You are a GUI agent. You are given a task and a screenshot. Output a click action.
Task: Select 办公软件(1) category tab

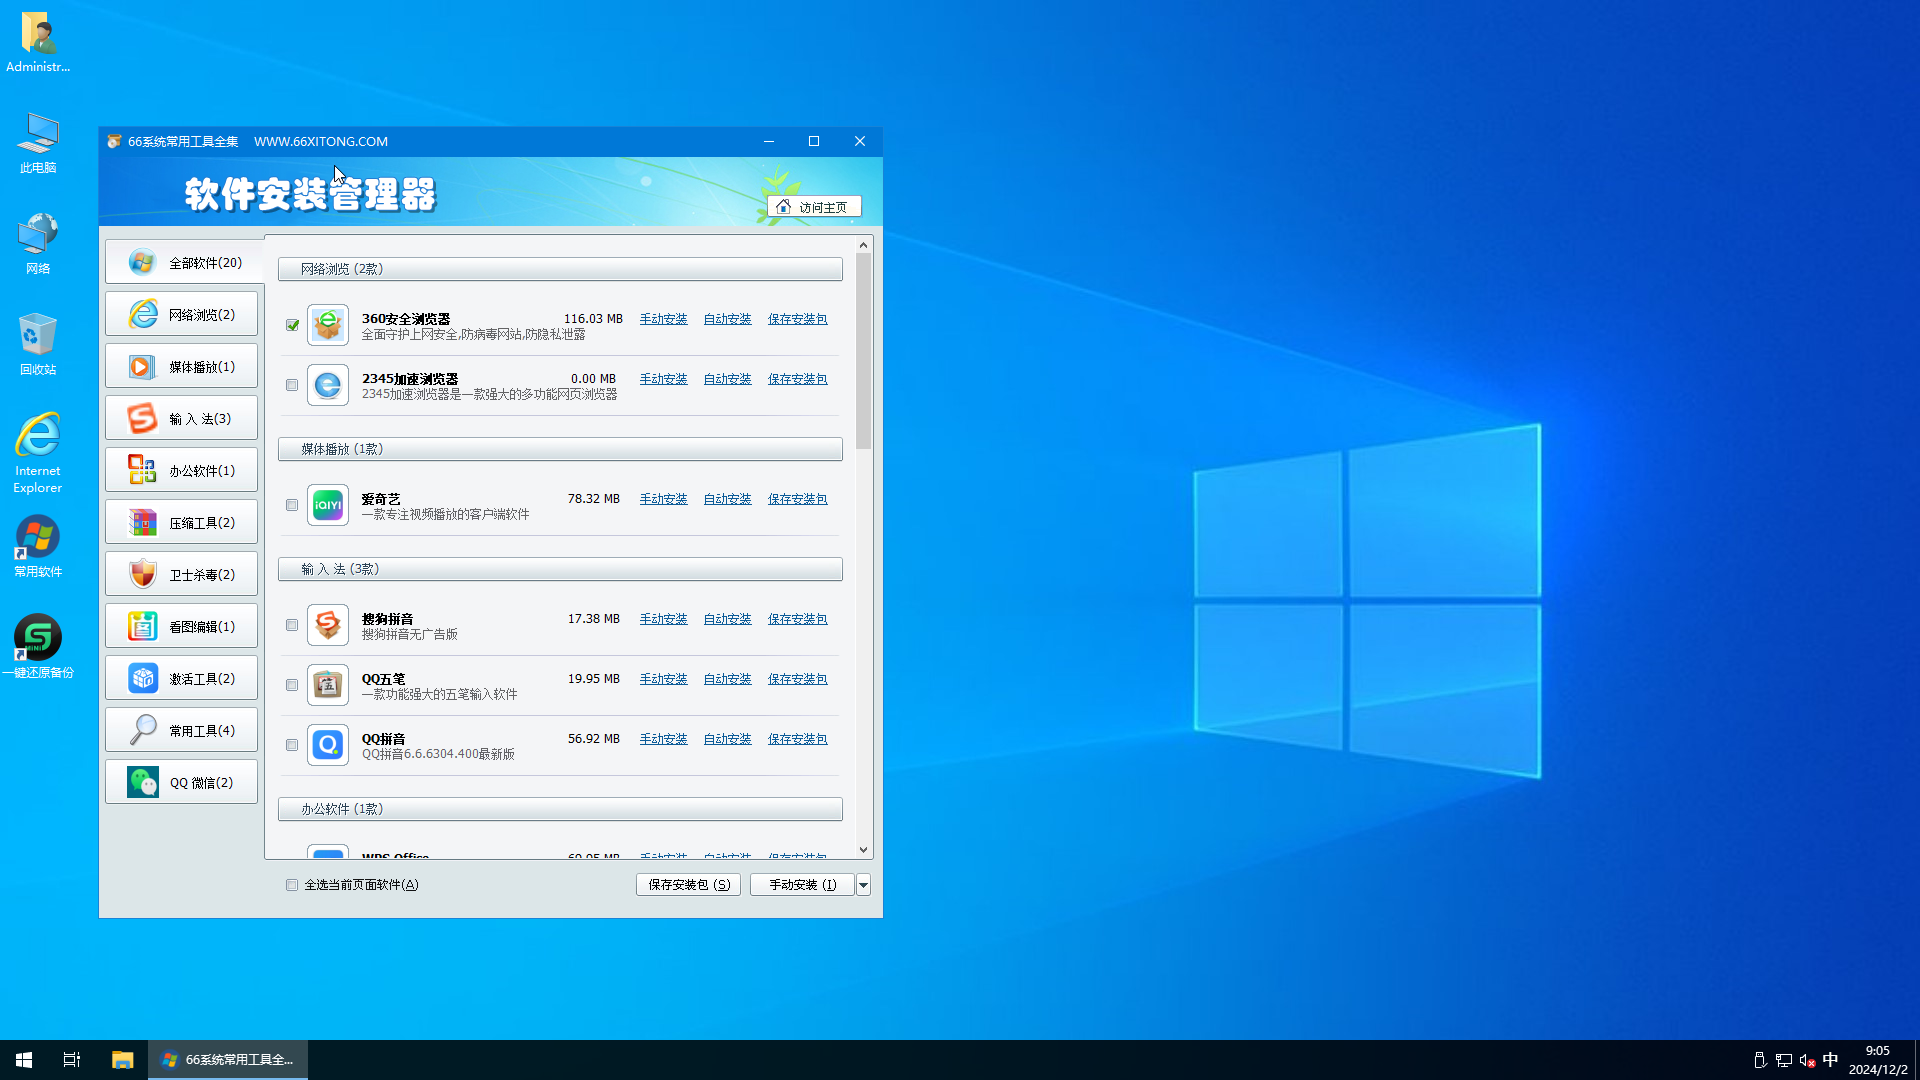[x=181, y=470]
